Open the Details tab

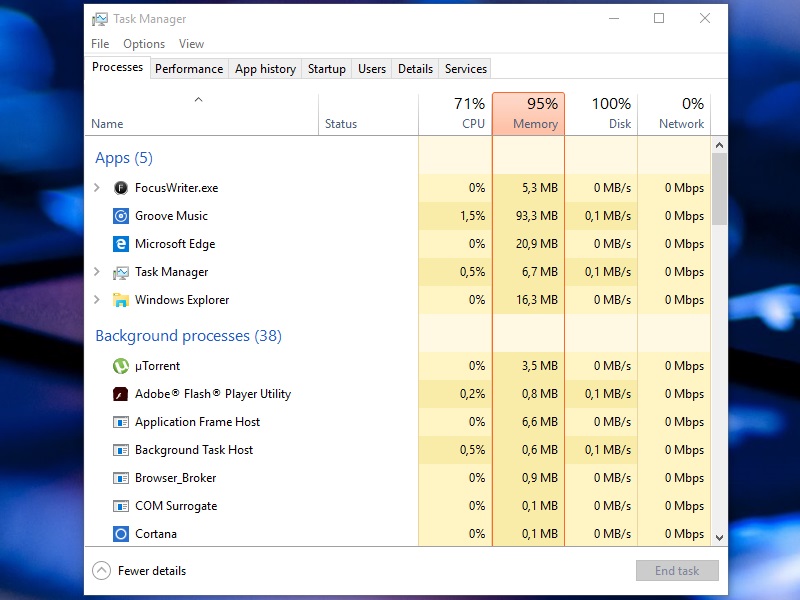(x=415, y=69)
